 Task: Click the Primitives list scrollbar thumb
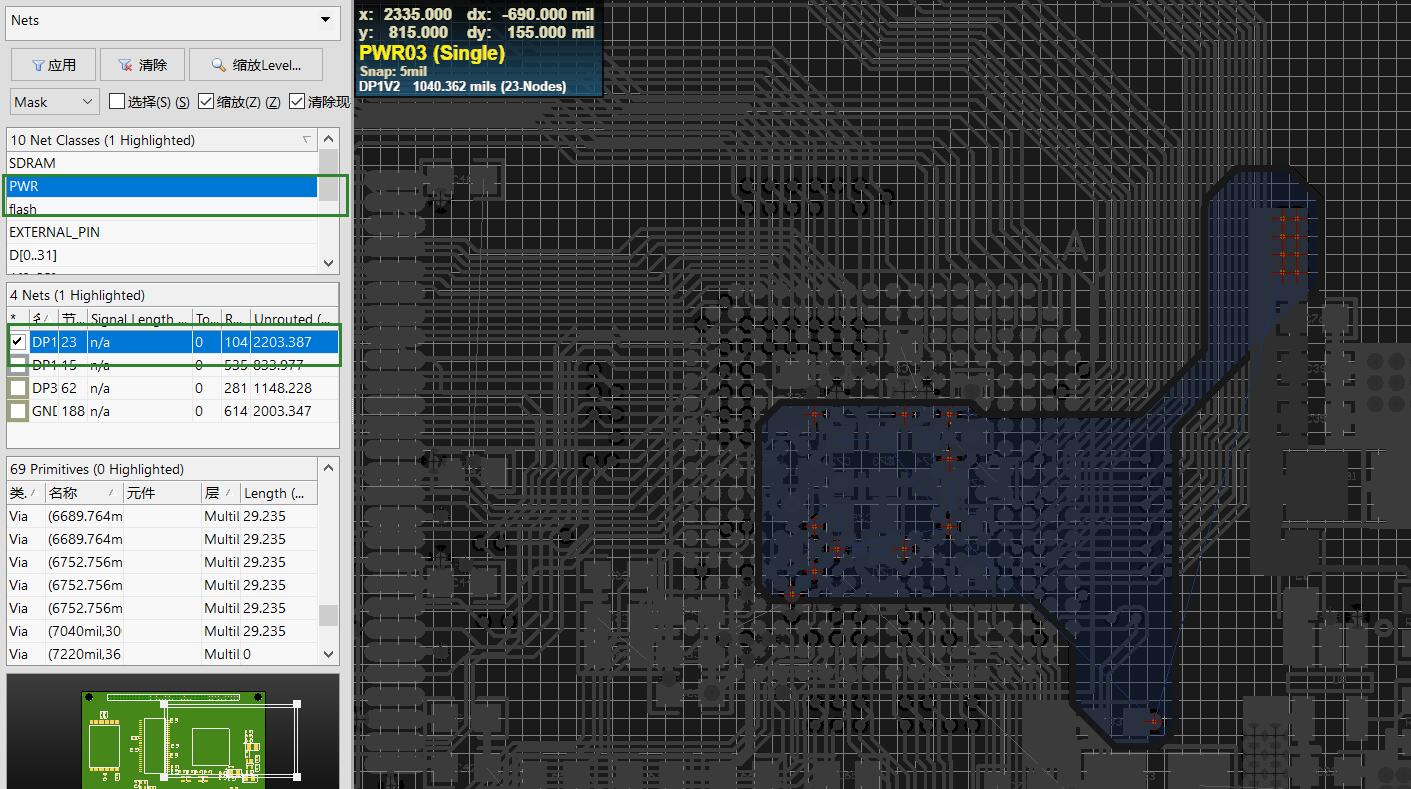pyautogui.click(x=328, y=614)
